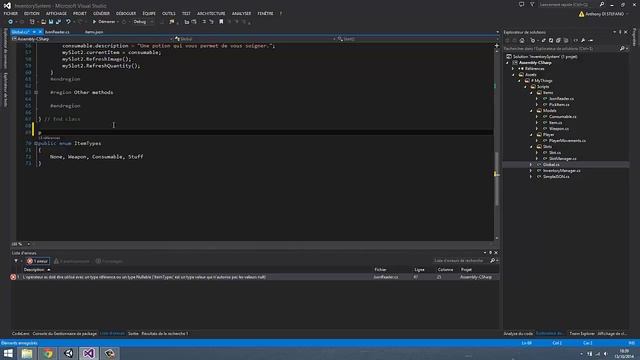The height and width of the screenshot is (360, 640).
Task: Click the increase indent toolbar icon
Action: 194,22
